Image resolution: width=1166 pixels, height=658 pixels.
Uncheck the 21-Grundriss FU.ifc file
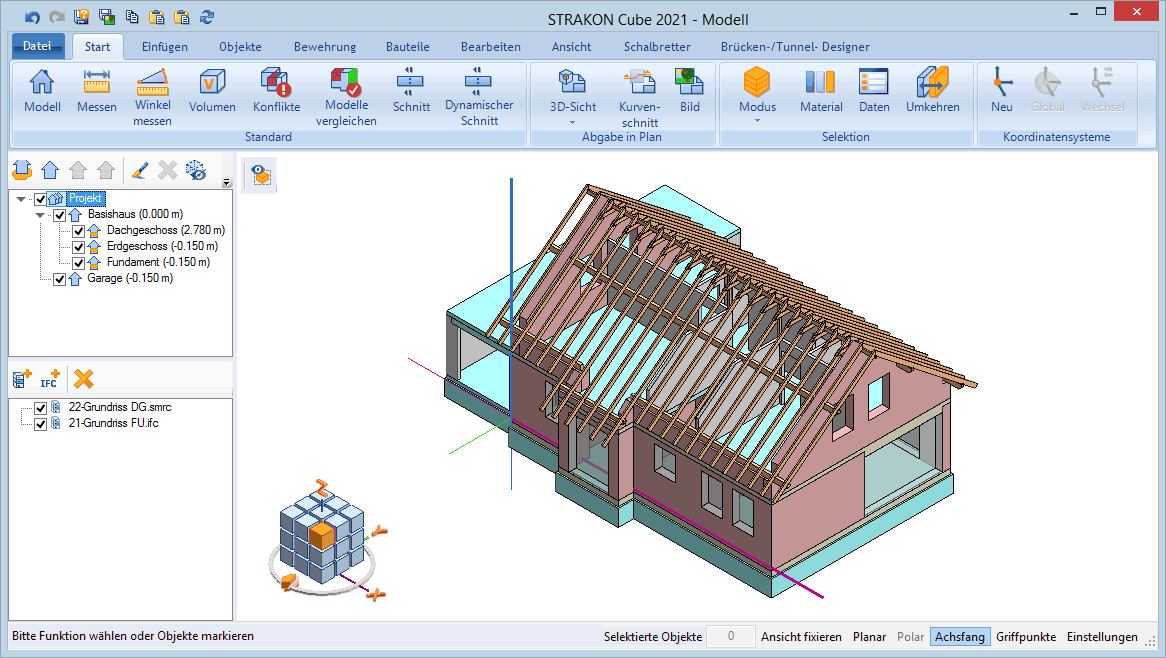(40, 424)
